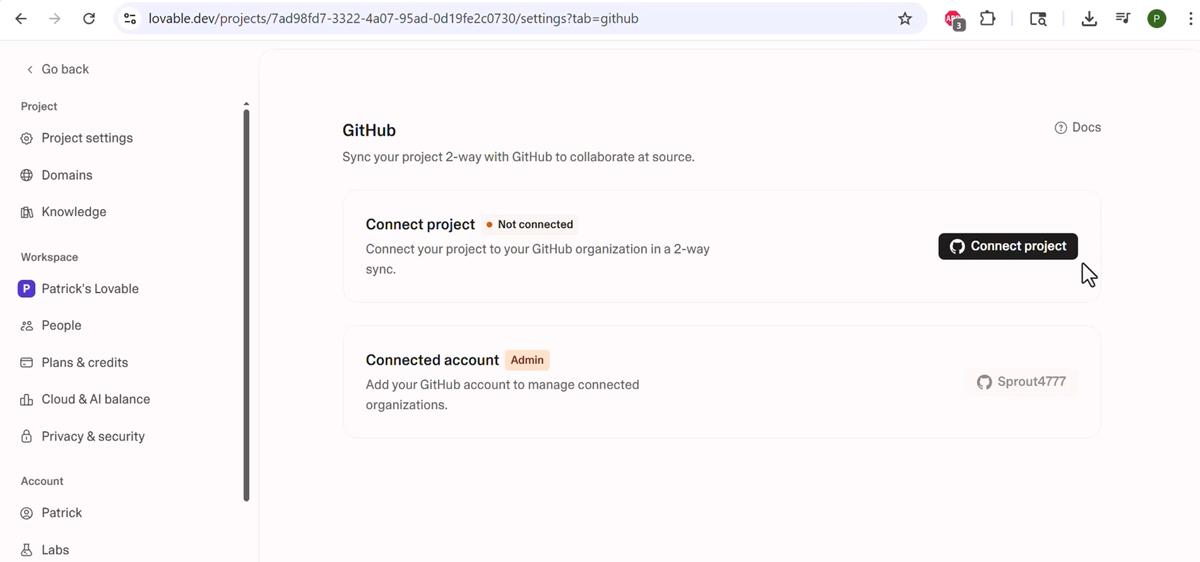Click the Connect project button
The image size is (1200, 562).
[x=1008, y=246]
